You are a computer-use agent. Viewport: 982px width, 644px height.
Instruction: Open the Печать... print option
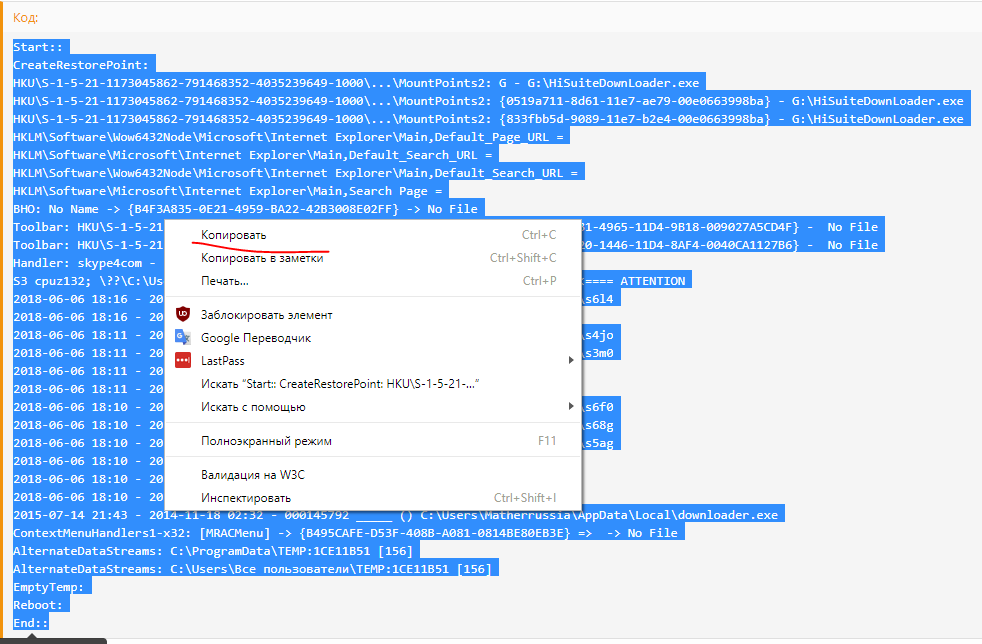[x=224, y=281]
